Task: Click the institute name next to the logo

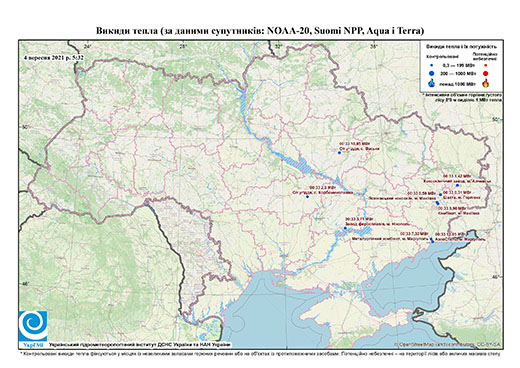Action: point(140,345)
